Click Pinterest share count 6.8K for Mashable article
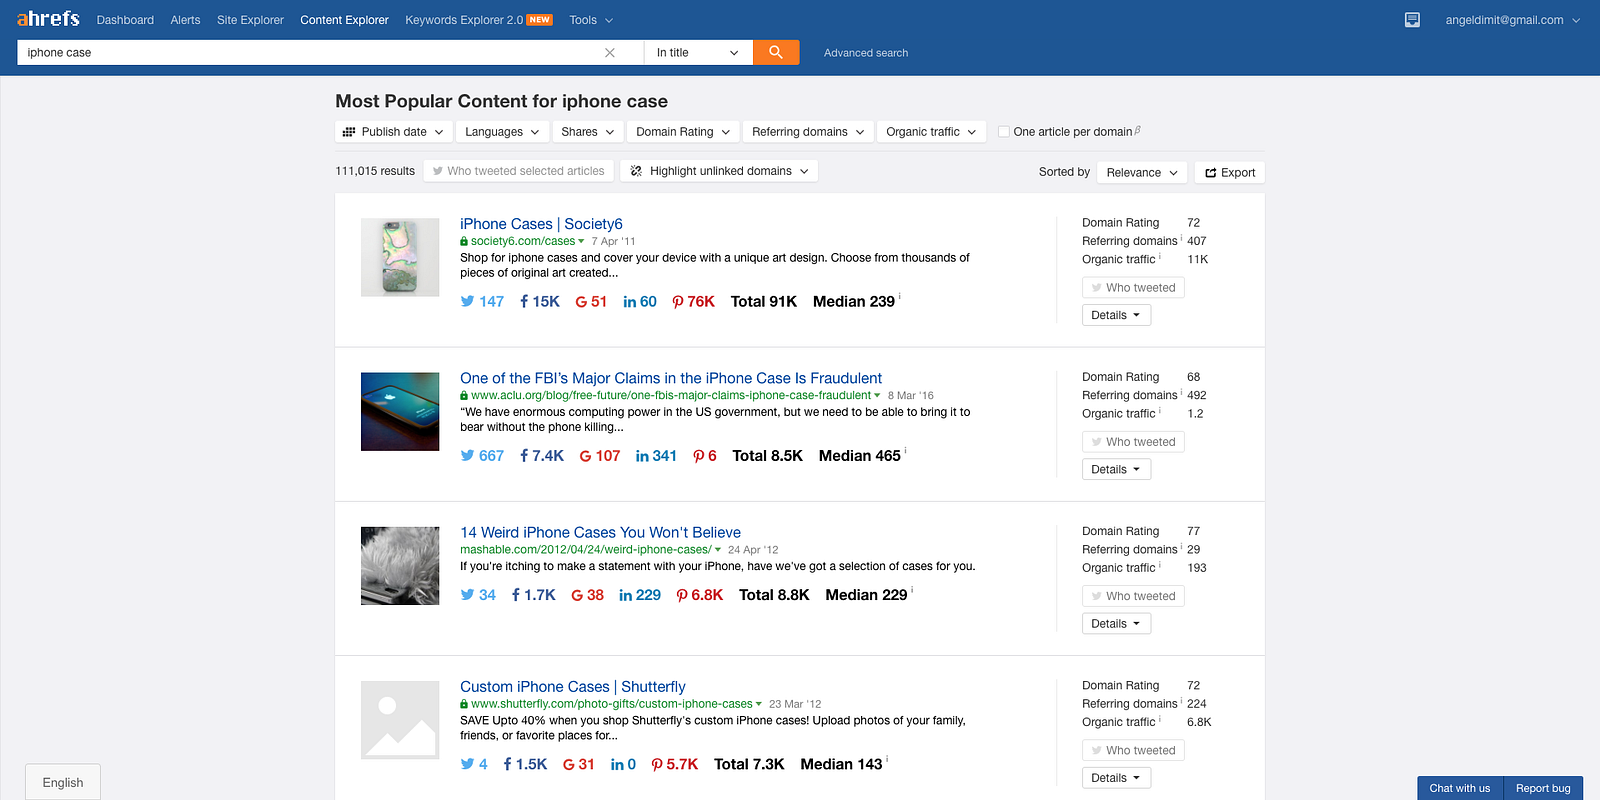1600x800 pixels. click(700, 594)
